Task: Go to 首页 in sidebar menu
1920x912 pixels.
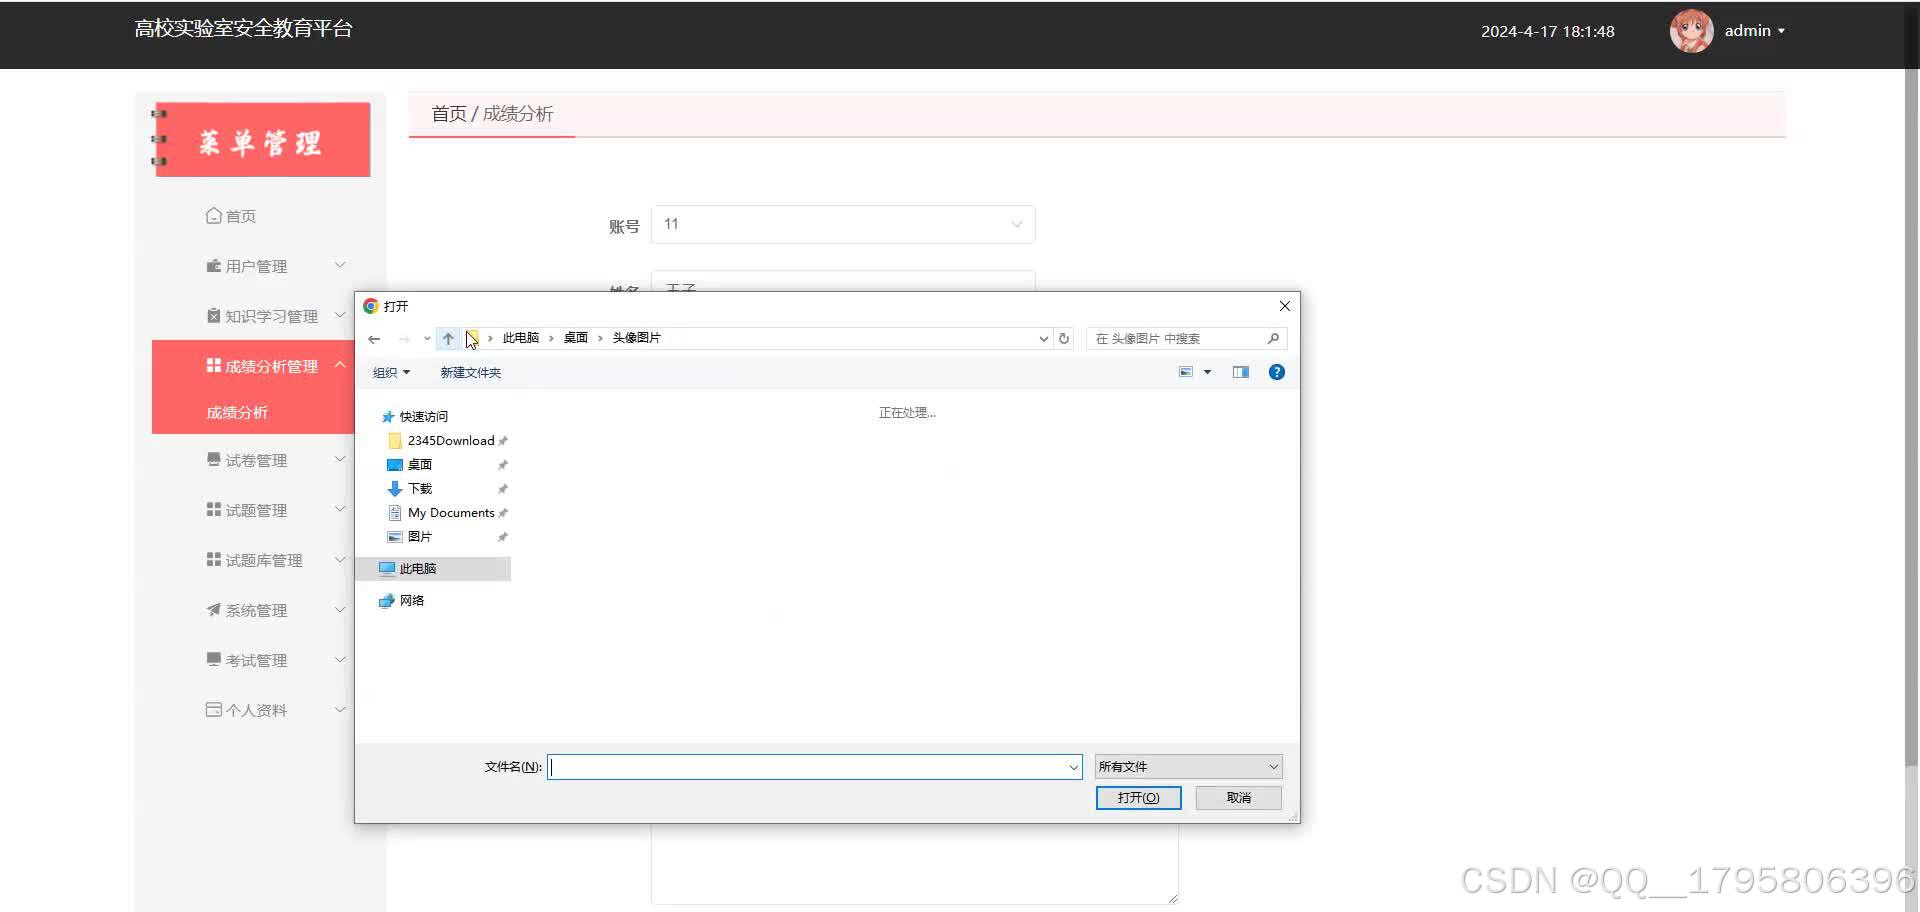Action: coord(231,216)
